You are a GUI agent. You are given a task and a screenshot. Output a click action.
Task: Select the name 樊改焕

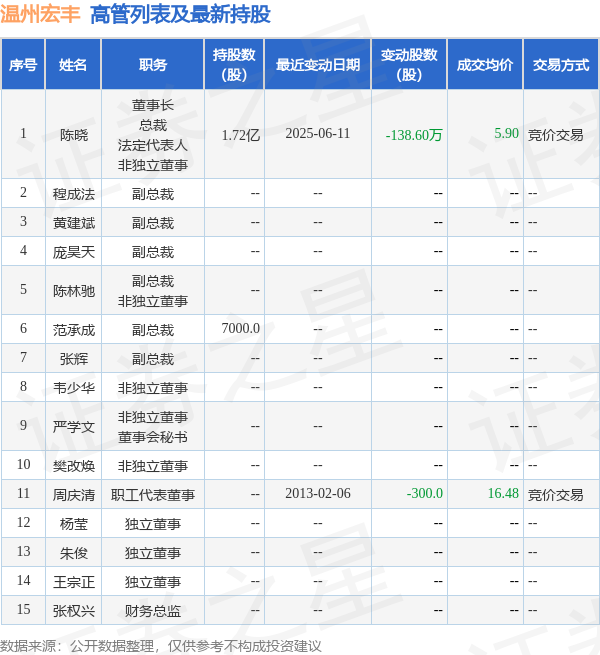[x=74, y=466]
